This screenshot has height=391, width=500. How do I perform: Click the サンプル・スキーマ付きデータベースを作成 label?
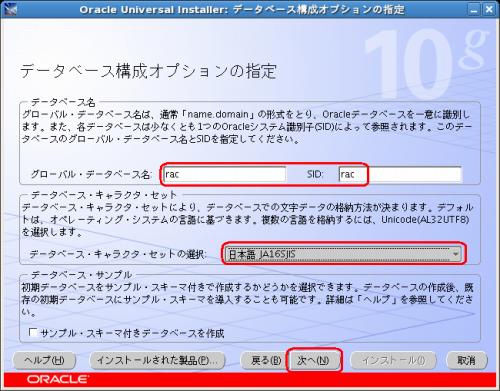tap(132, 333)
